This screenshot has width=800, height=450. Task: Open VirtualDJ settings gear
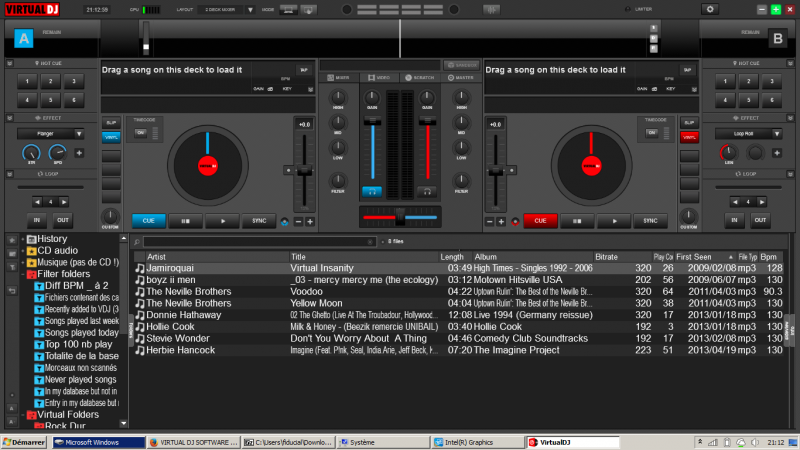710,9
